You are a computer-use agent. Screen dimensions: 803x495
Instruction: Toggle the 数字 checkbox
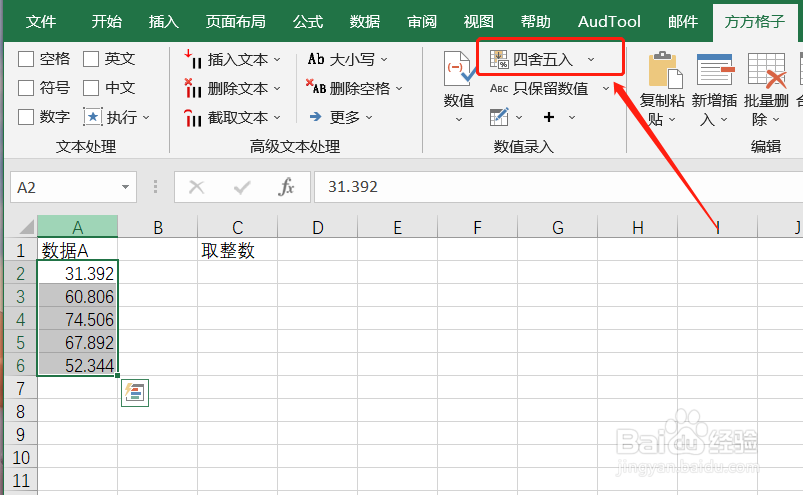(x=26, y=117)
